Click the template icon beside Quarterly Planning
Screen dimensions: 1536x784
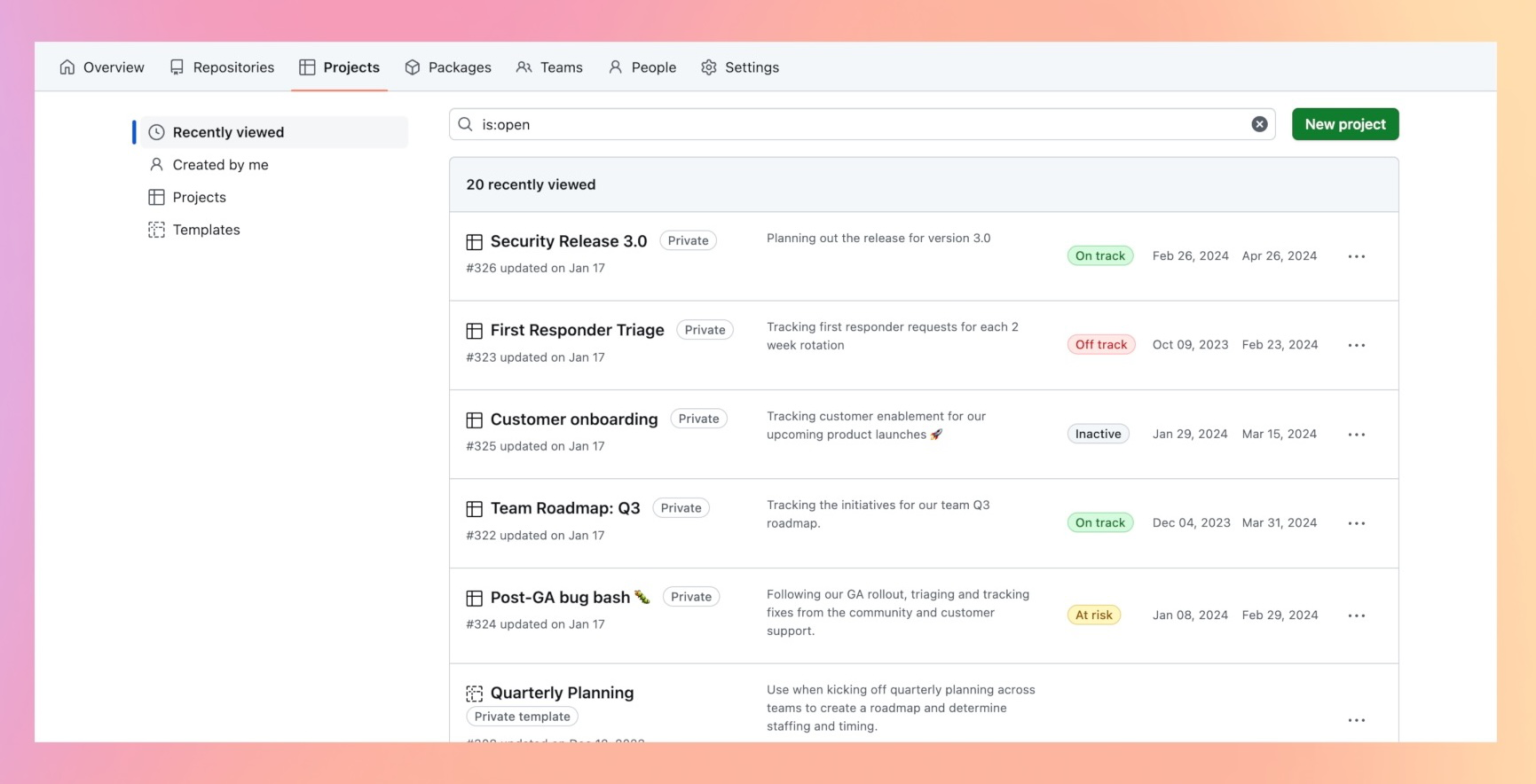[x=474, y=694]
